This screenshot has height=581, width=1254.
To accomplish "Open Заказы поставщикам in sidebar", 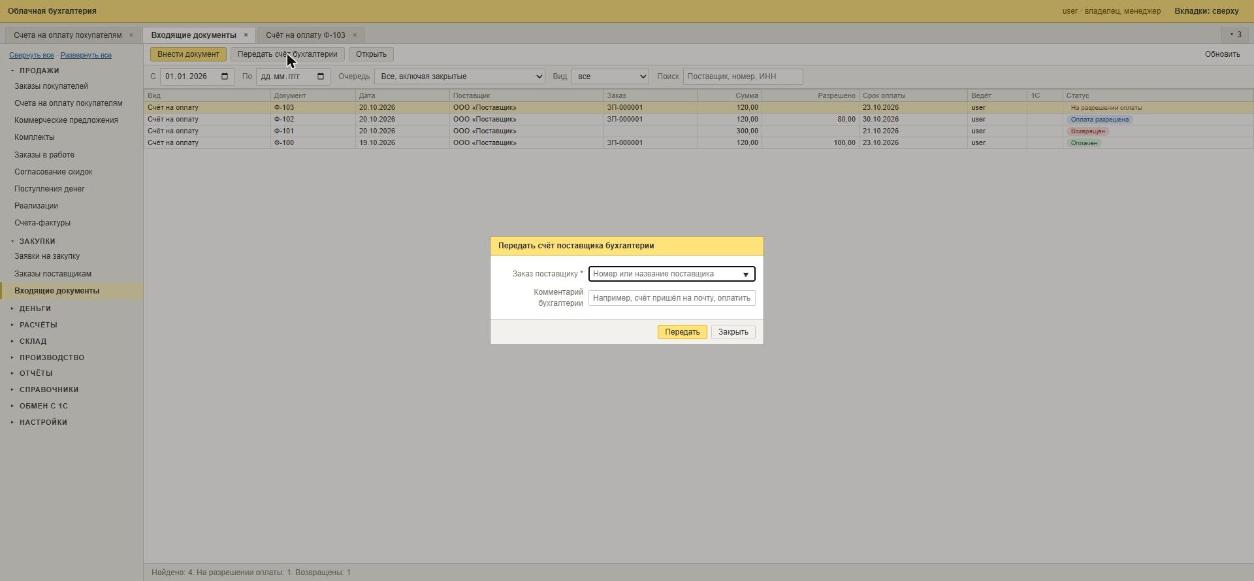I will [53, 274].
